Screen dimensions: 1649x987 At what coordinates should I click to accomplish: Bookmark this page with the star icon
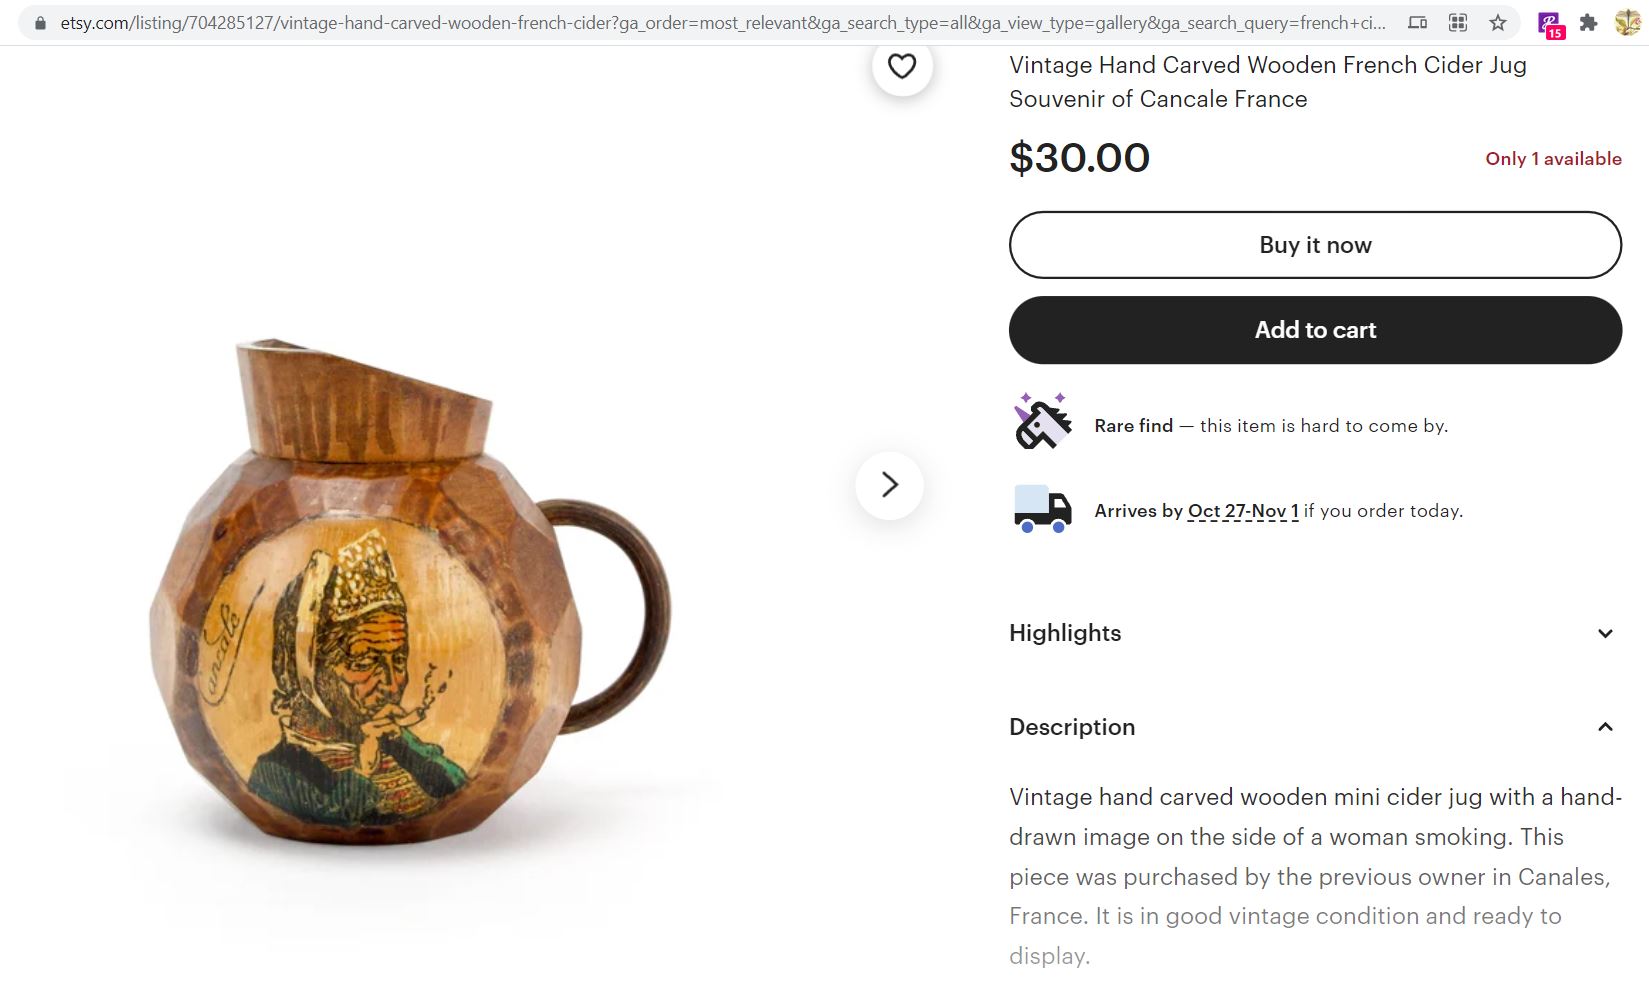1497,22
